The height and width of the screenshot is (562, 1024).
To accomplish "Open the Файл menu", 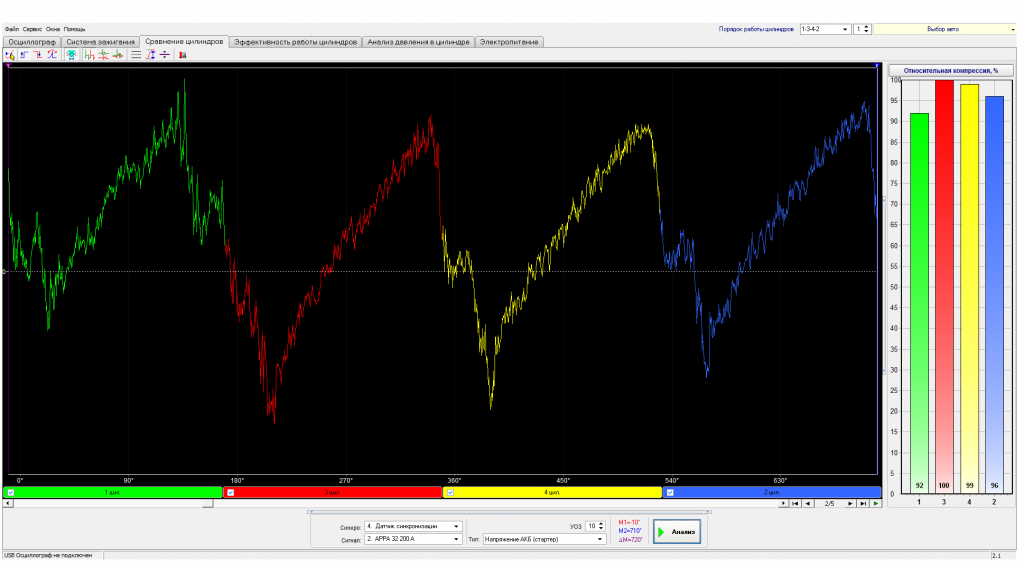I will tap(12, 29).
